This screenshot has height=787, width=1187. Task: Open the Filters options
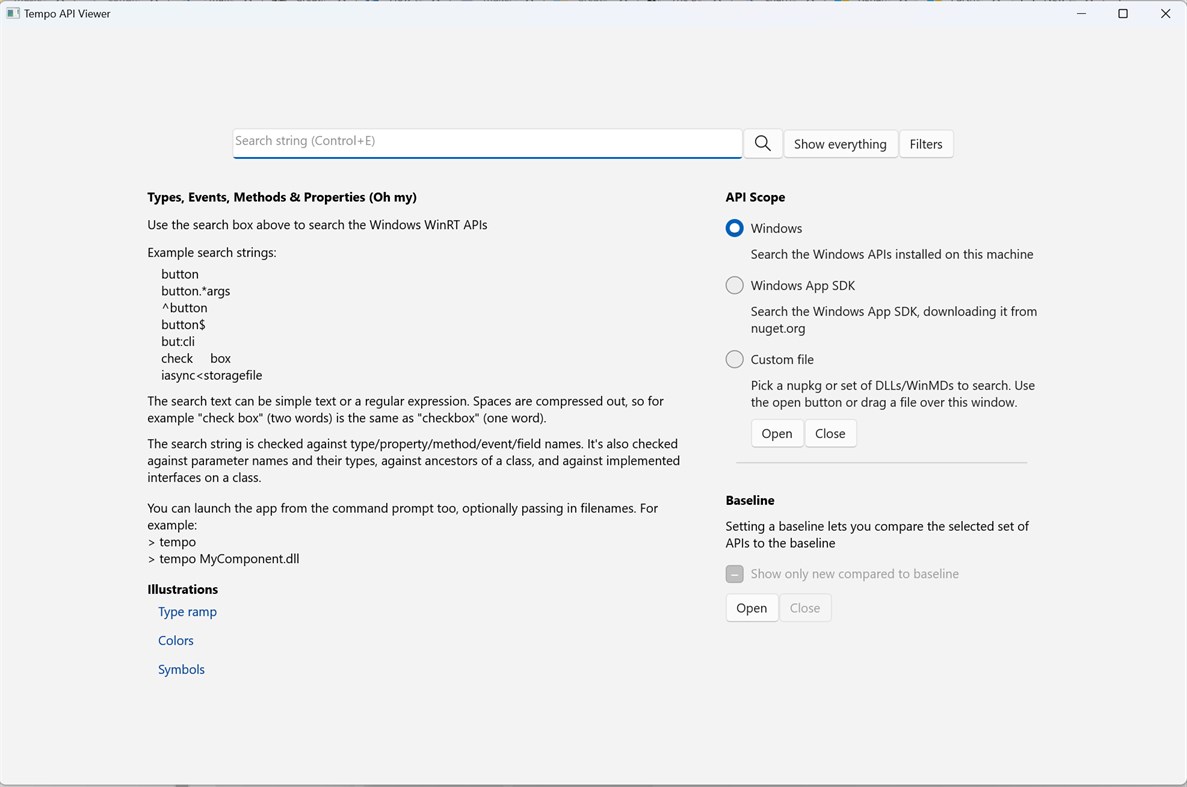click(x=925, y=143)
